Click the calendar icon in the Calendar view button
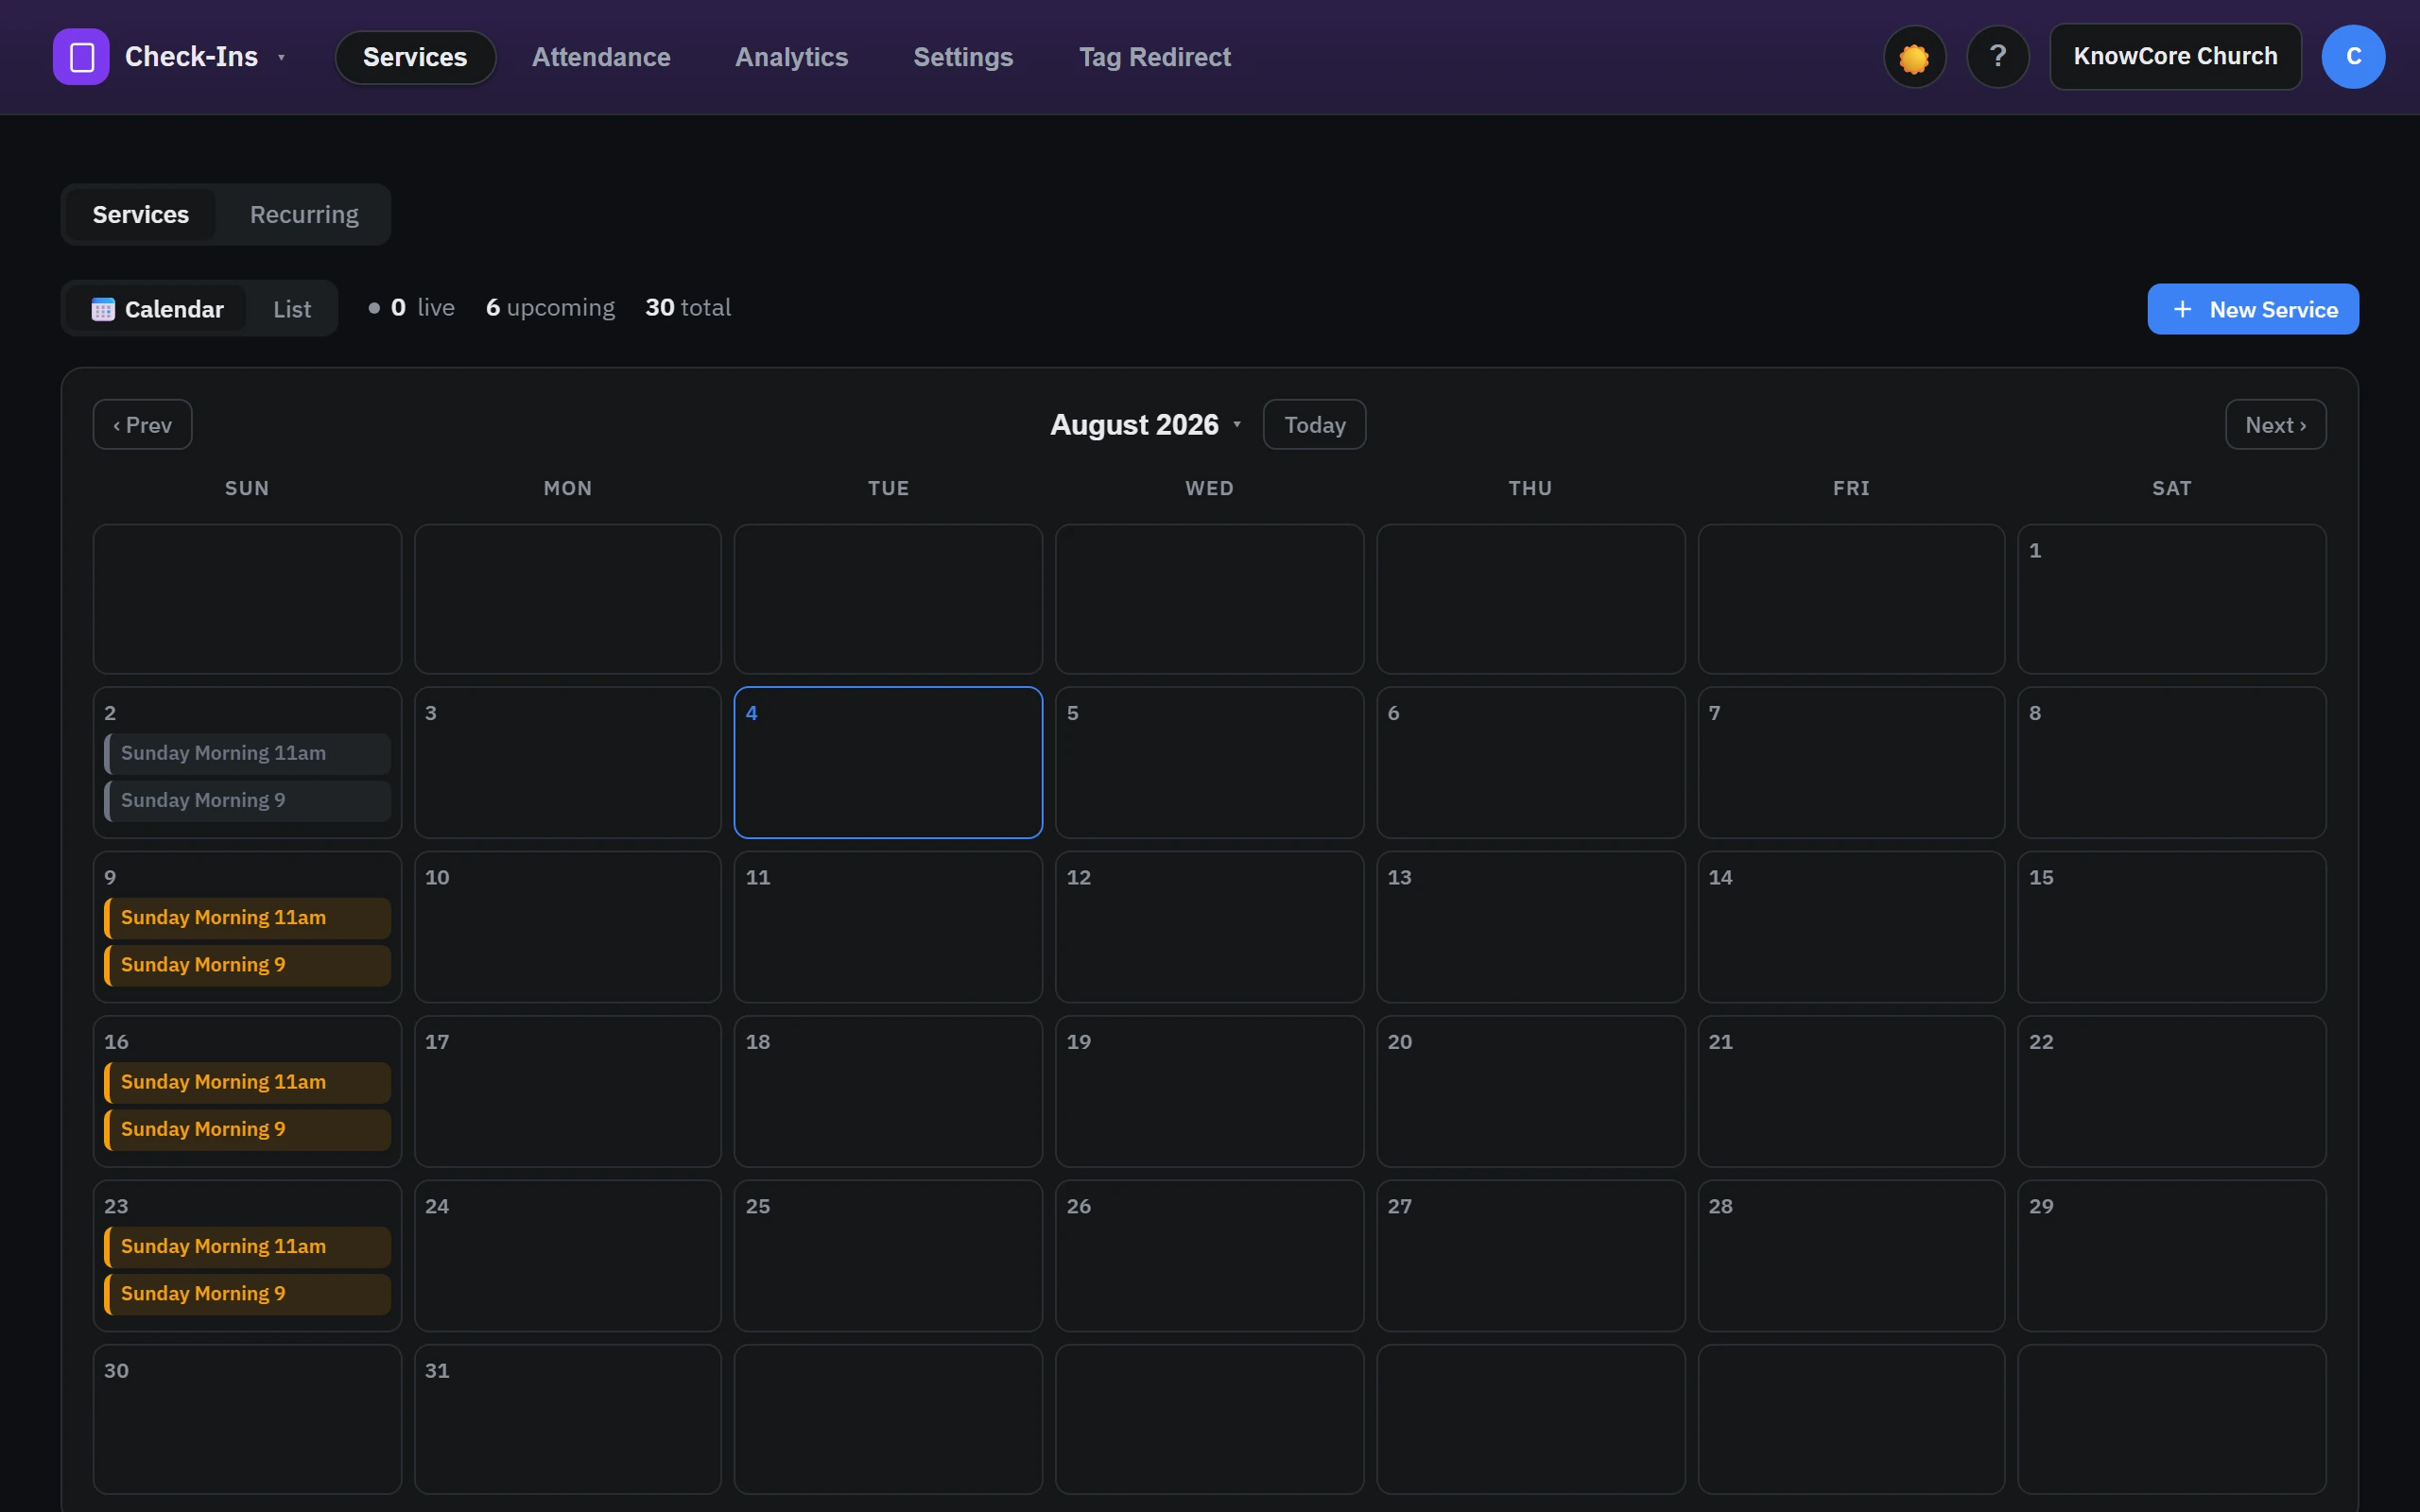Image resolution: width=2420 pixels, height=1512 pixels. pos(103,310)
